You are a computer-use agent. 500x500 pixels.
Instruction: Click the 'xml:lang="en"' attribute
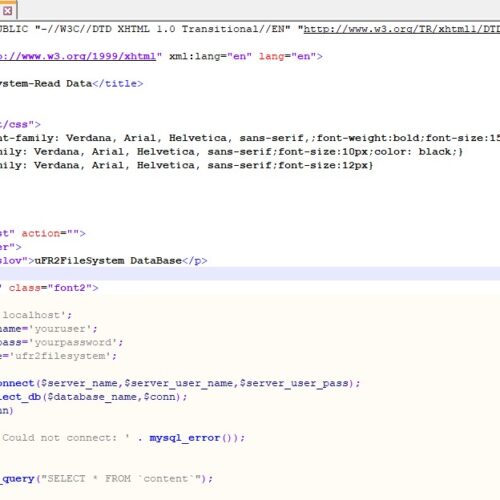pyautogui.click(x=210, y=56)
